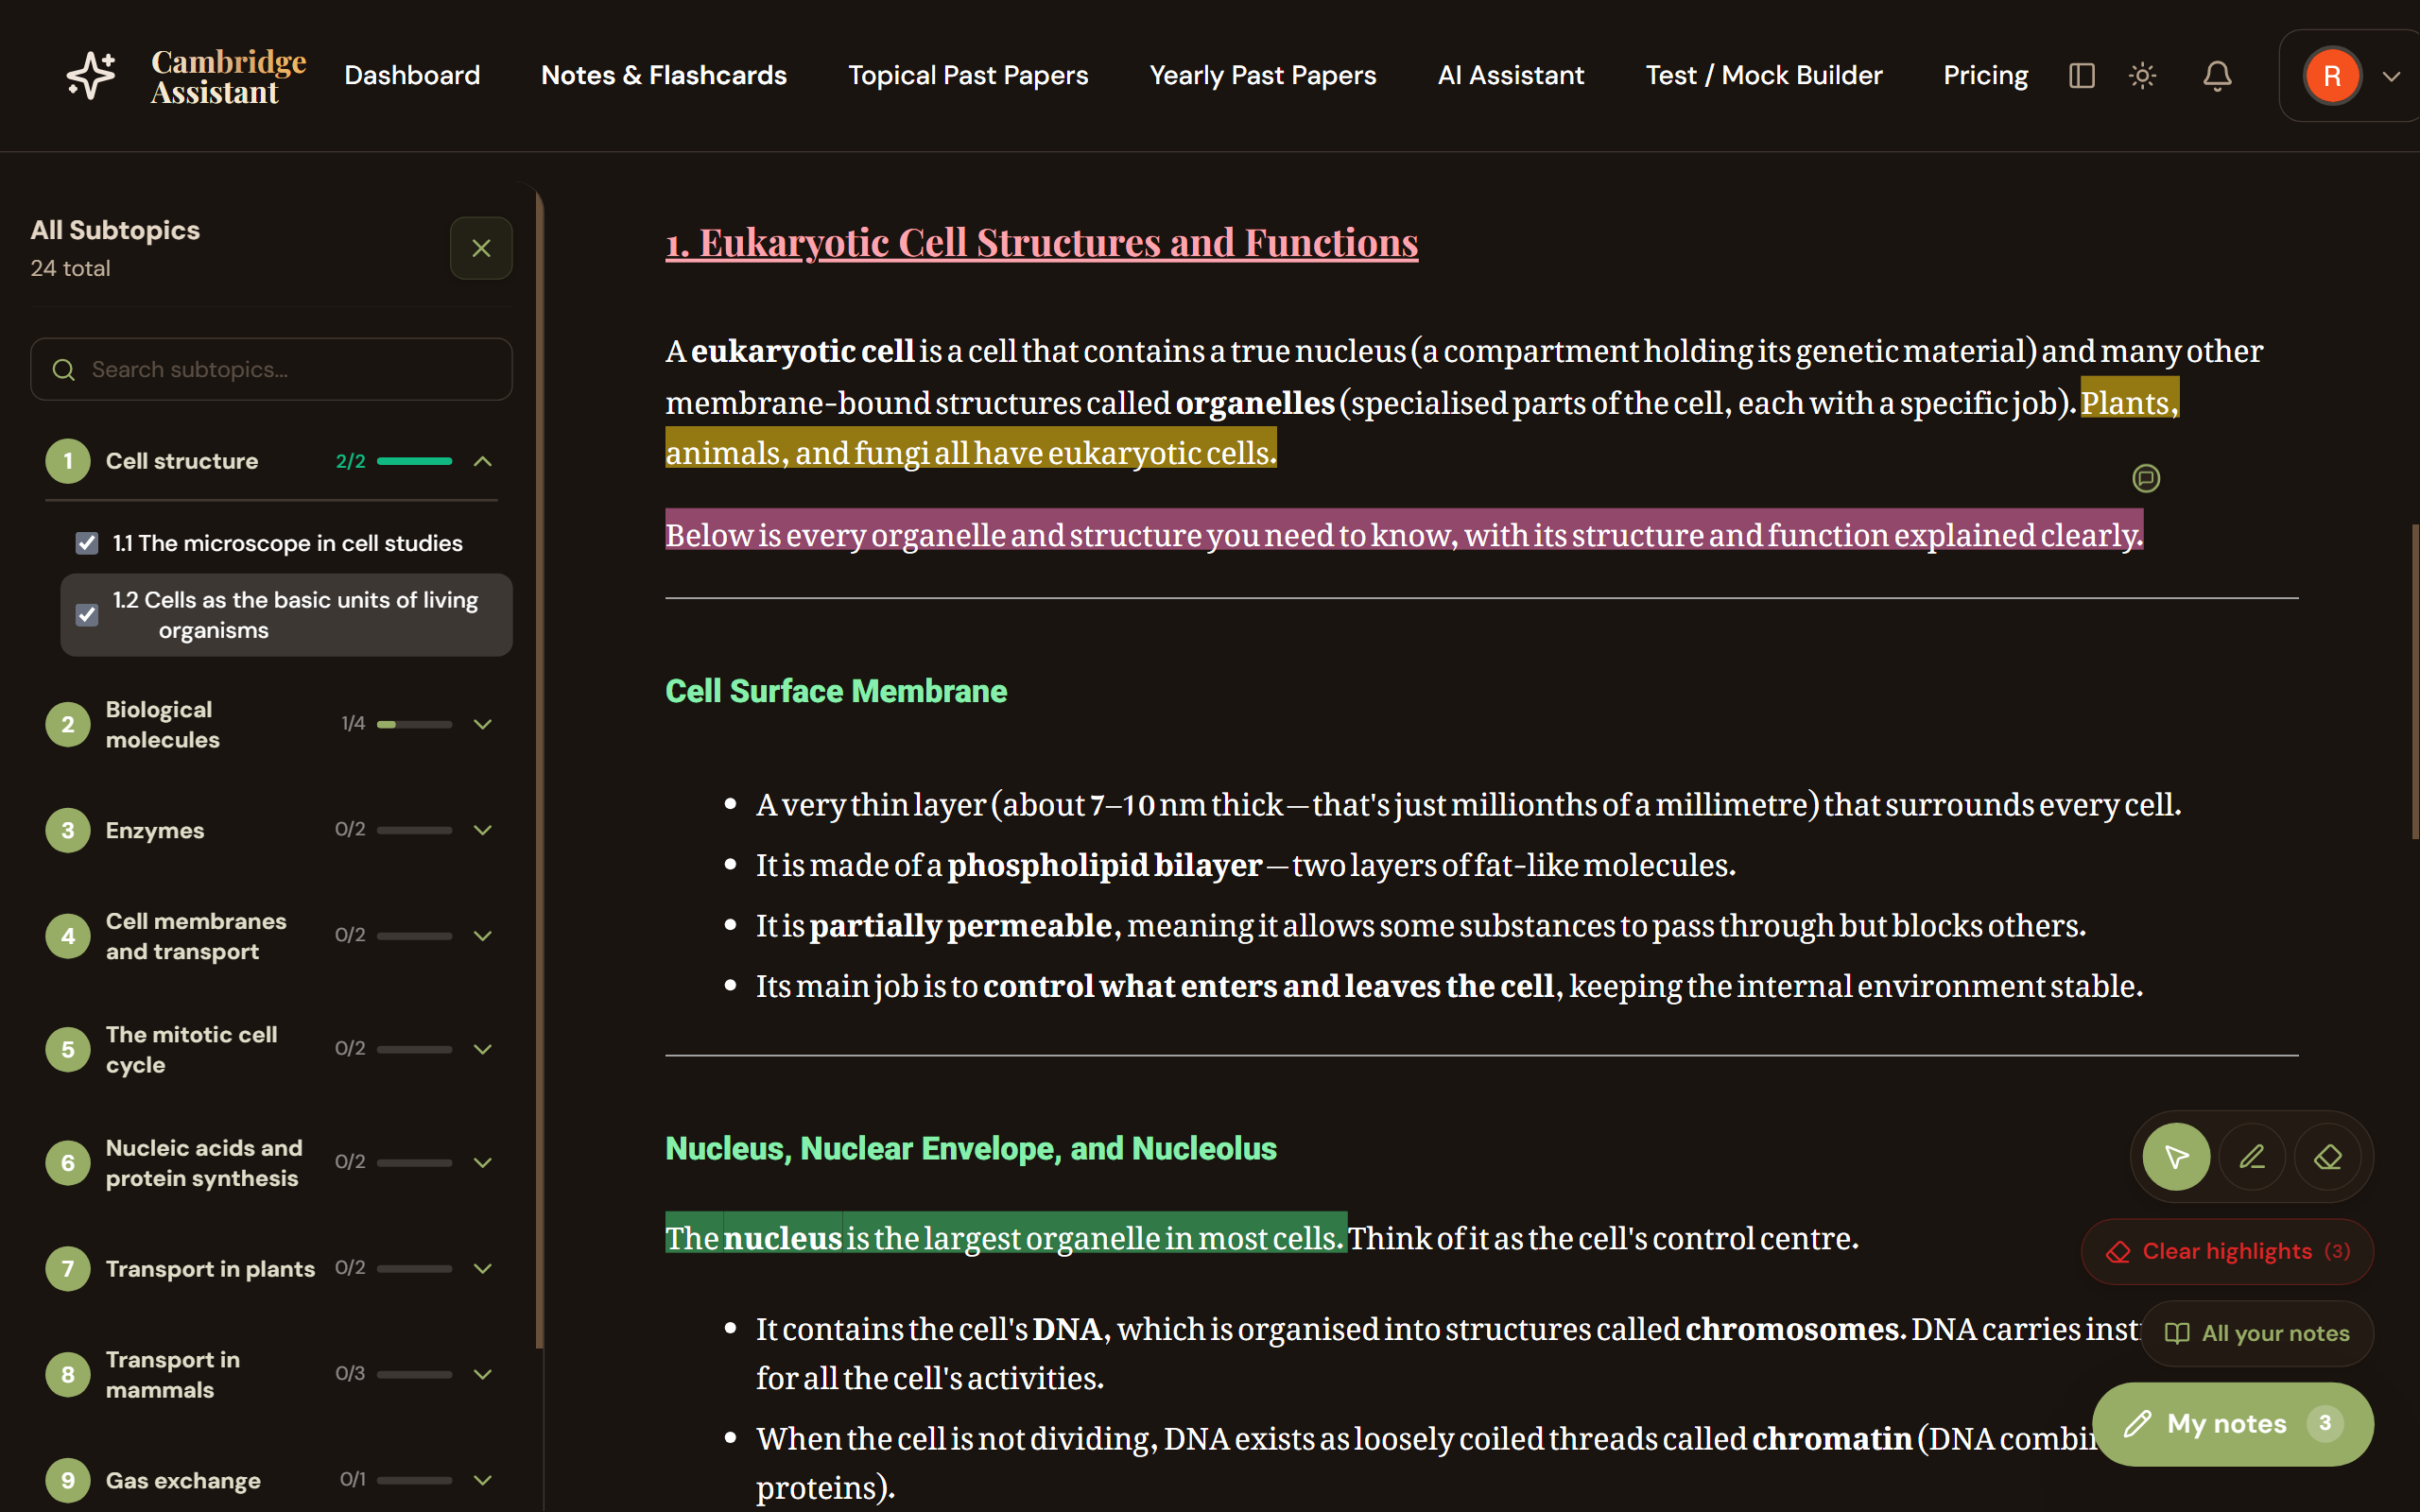
Task: Expand Transport in plants chevron
Action: tap(483, 1269)
